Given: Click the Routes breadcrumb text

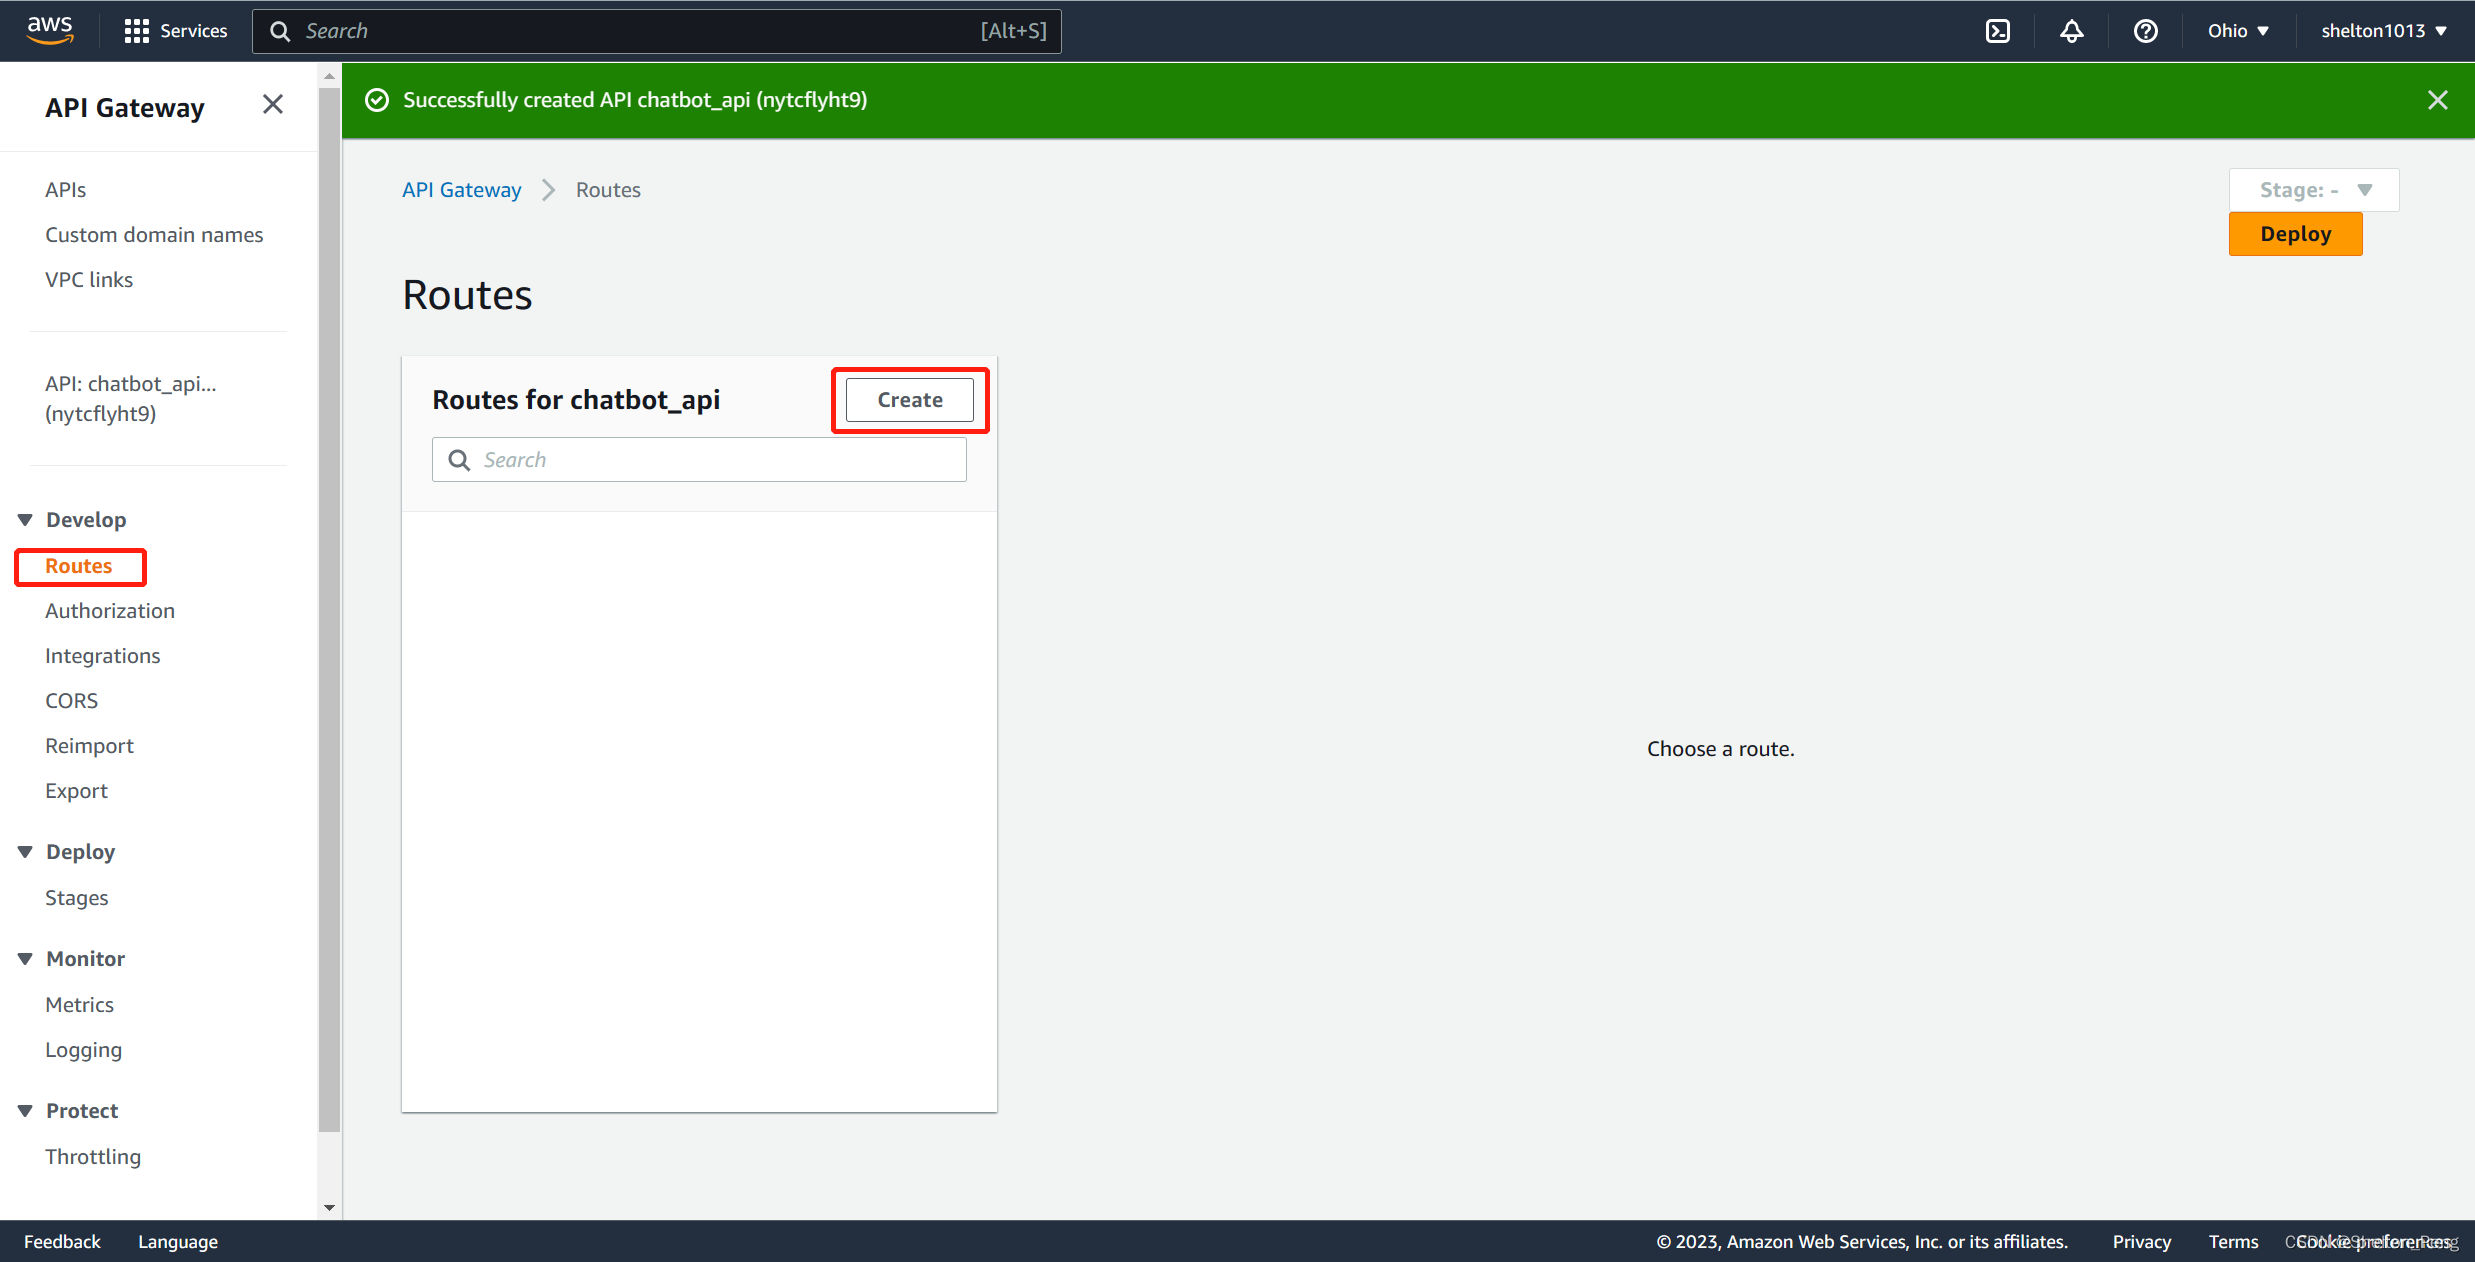Looking at the screenshot, I should point(608,190).
